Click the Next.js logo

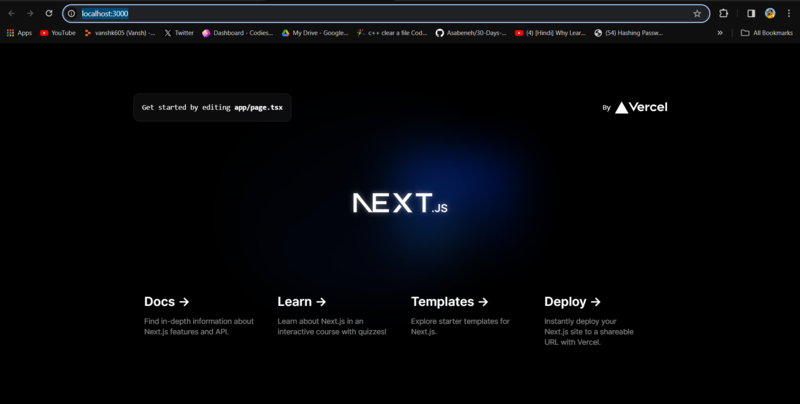point(400,203)
